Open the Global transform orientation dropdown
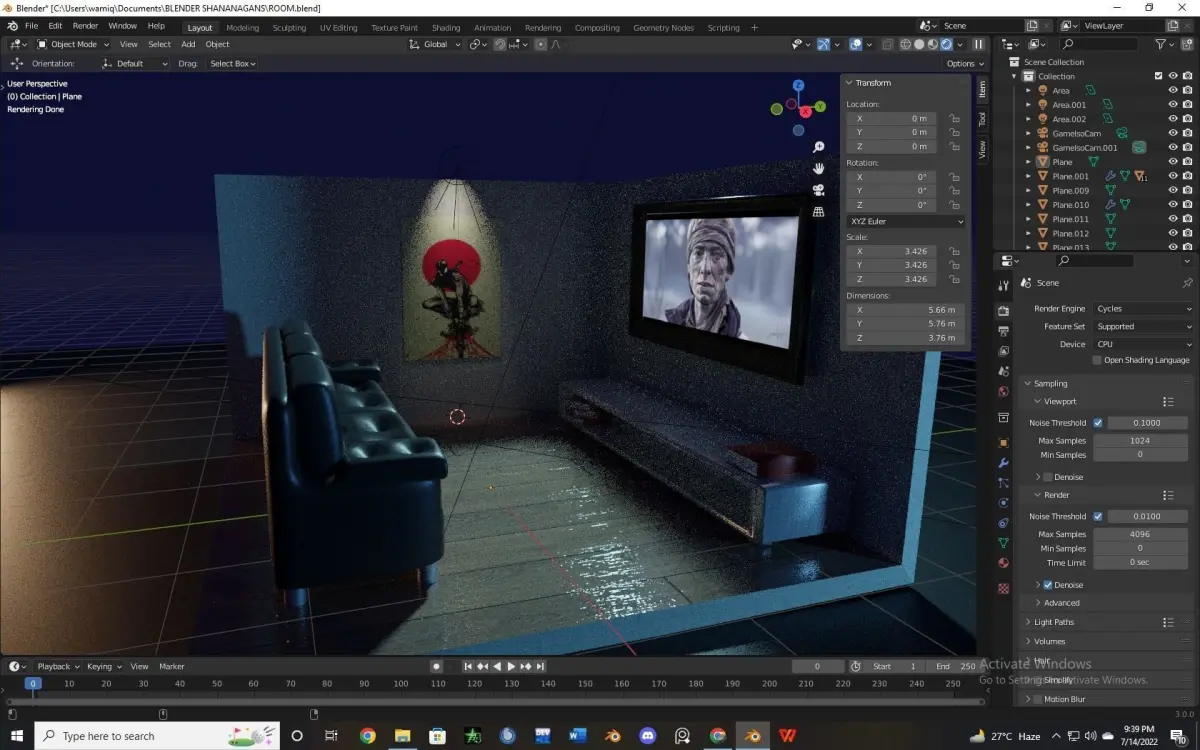Image resolution: width=1200 pixels, height=750 pixels. coord(436,44)
